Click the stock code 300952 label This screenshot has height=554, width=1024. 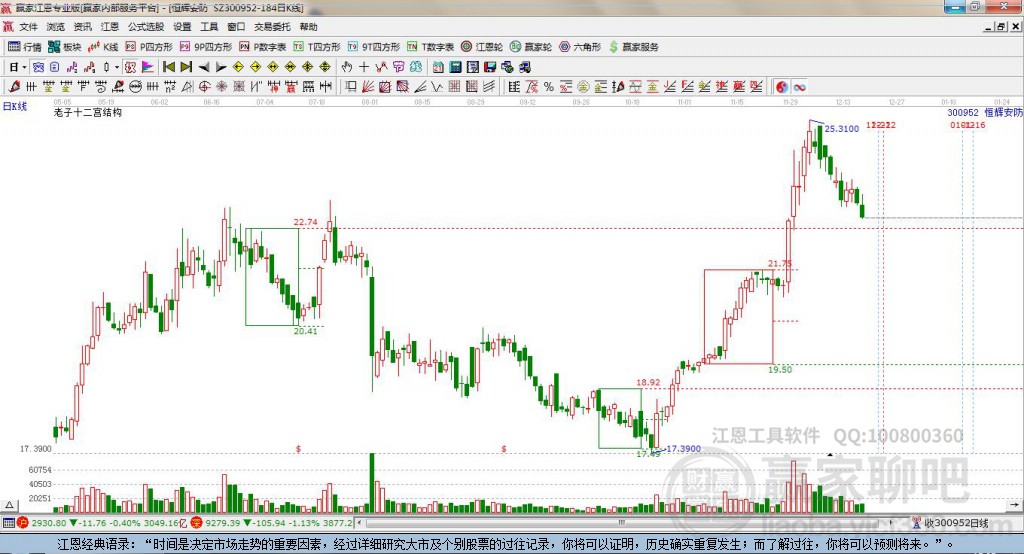coord(963,113)
